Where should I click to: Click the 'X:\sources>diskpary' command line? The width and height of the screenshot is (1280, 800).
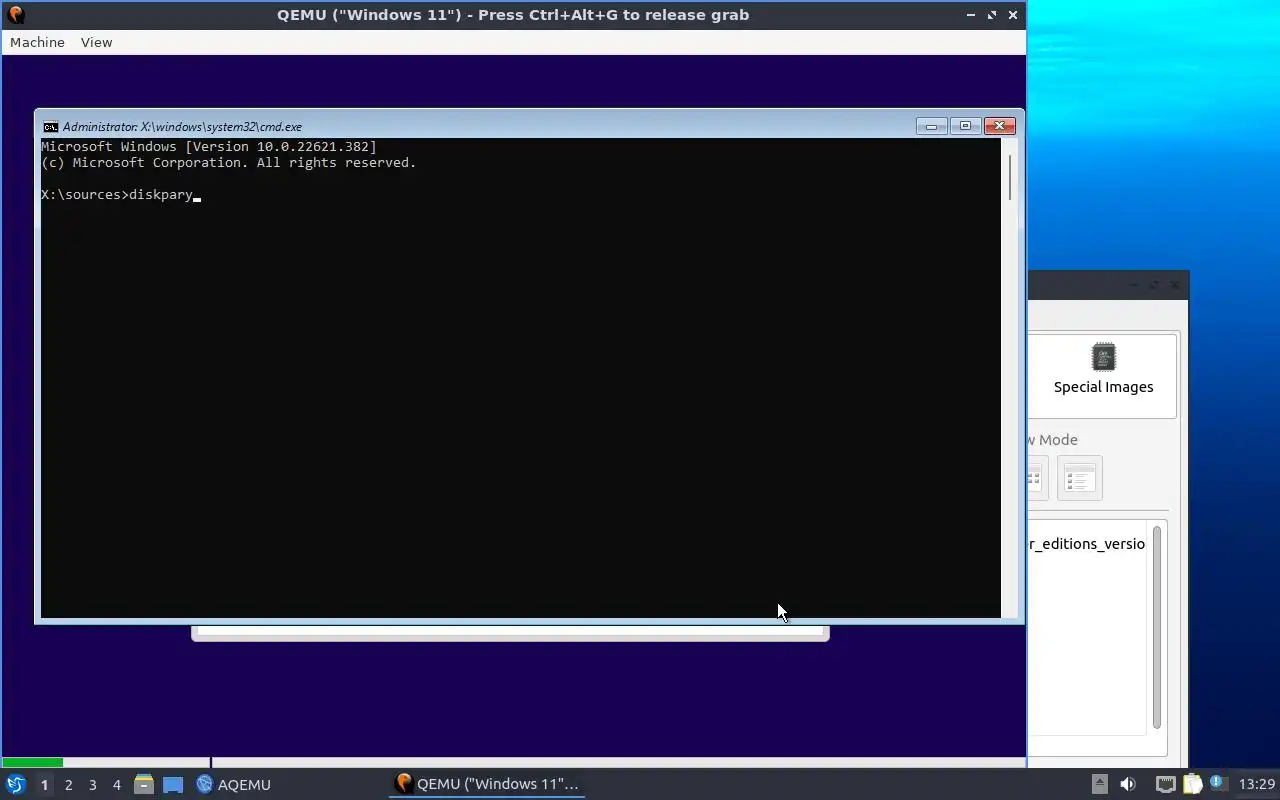pyautogui.click(x=121, y=194)
